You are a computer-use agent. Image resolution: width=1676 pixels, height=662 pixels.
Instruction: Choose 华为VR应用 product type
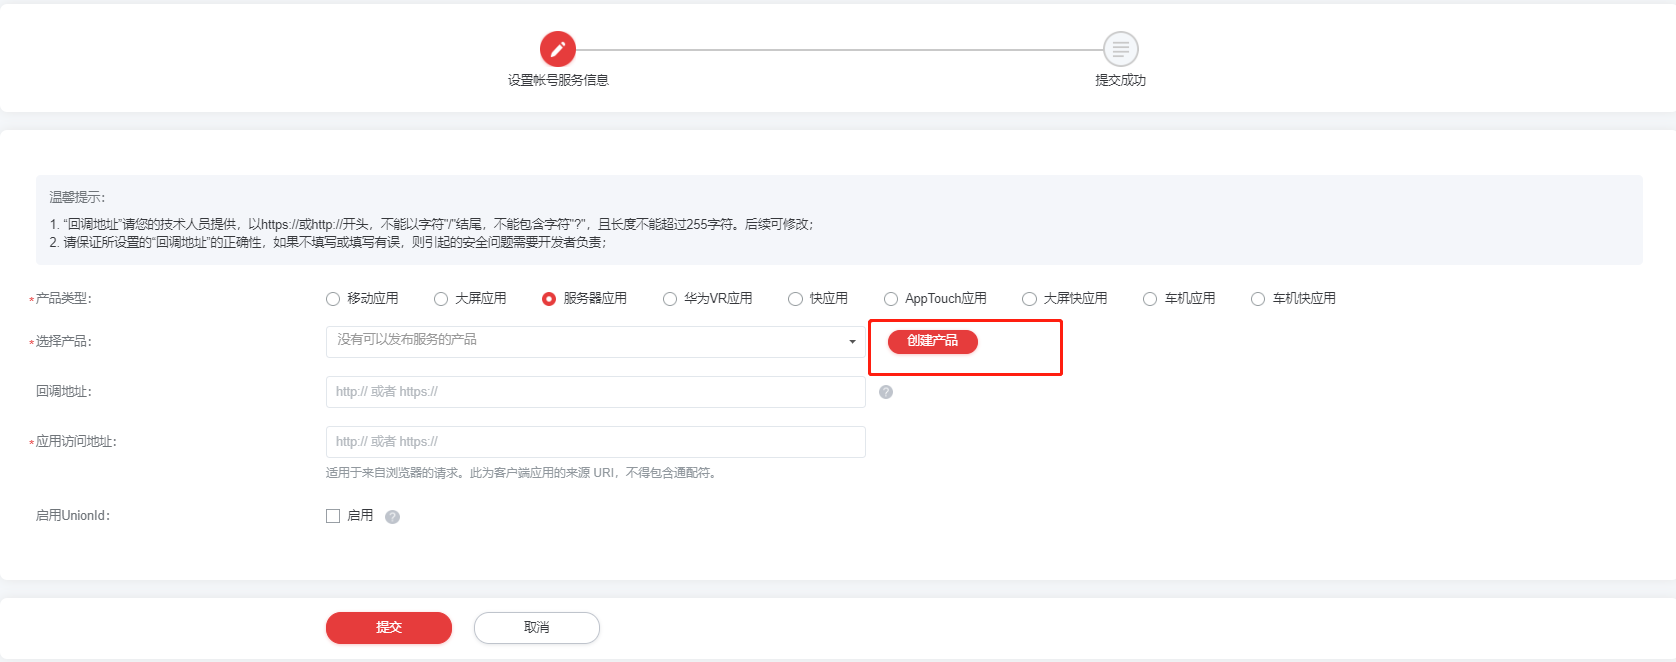click(x=670, y=299)
